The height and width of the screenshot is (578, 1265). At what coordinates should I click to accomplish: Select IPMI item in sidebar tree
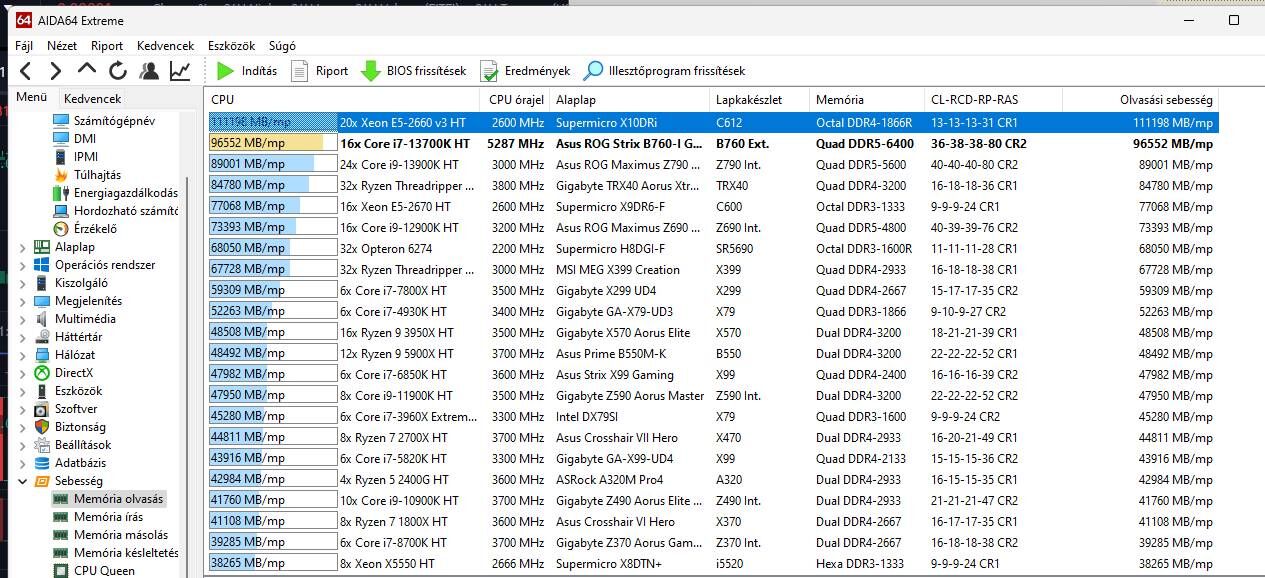tap(86, 157)
